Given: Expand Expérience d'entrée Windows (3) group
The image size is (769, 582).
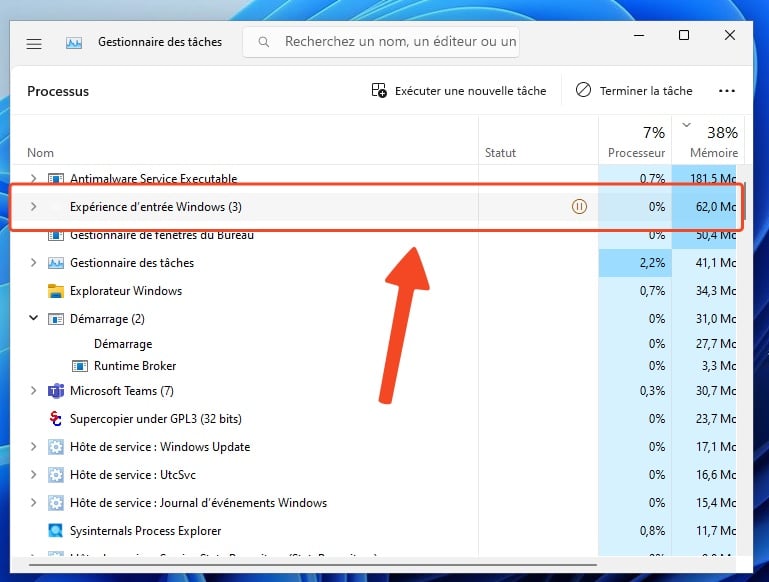Looking at the screenshot, I should click(x=33, y=206).
